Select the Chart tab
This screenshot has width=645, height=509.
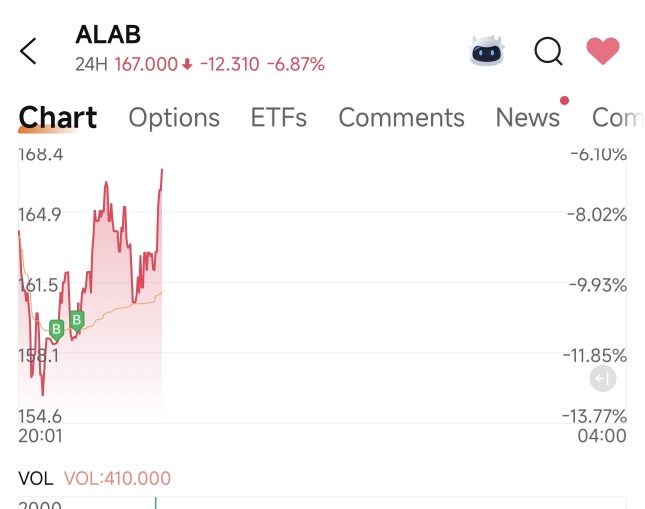coord(58,118)
